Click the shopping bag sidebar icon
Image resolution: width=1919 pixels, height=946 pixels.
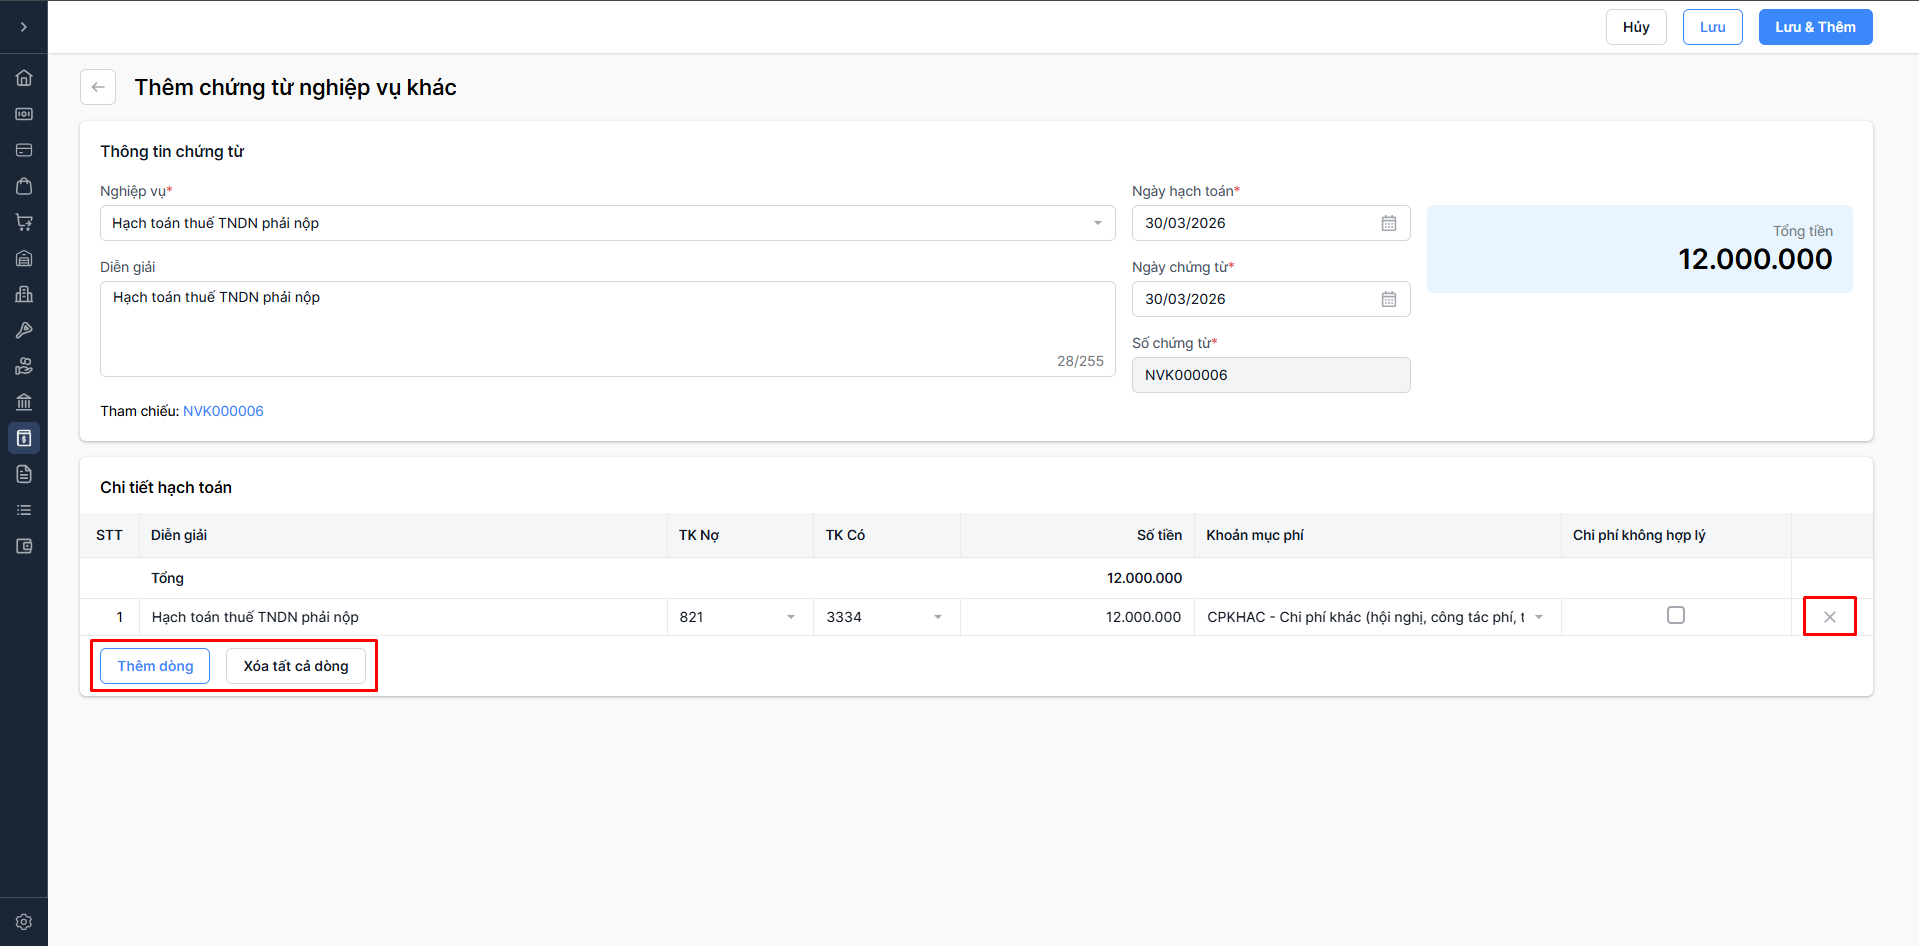point(24,186)
